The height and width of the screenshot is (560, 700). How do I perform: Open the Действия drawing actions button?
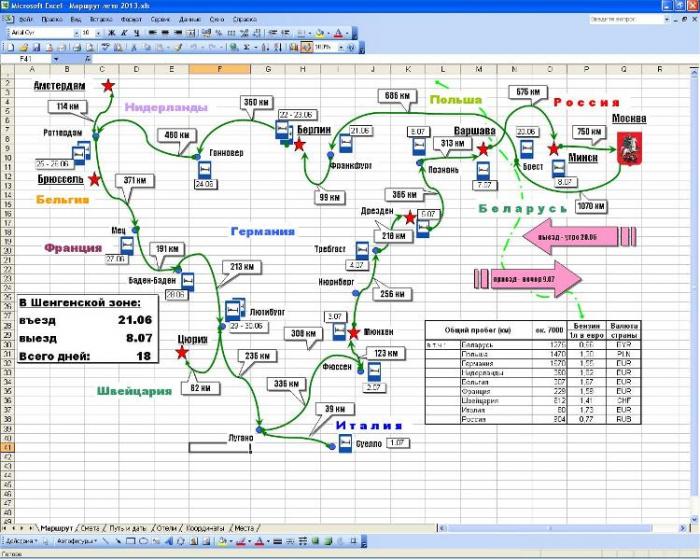22,541
